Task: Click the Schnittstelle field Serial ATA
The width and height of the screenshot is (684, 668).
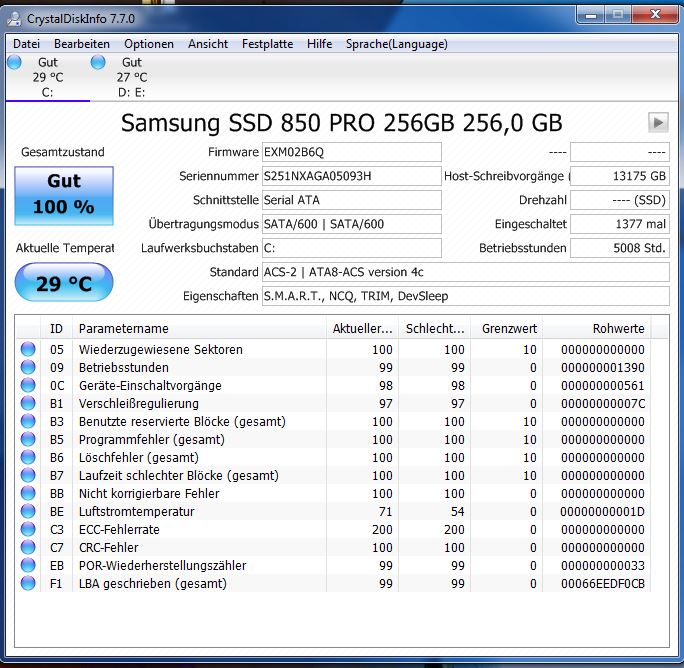Action: pyautogui.click(x=352, y=200)
